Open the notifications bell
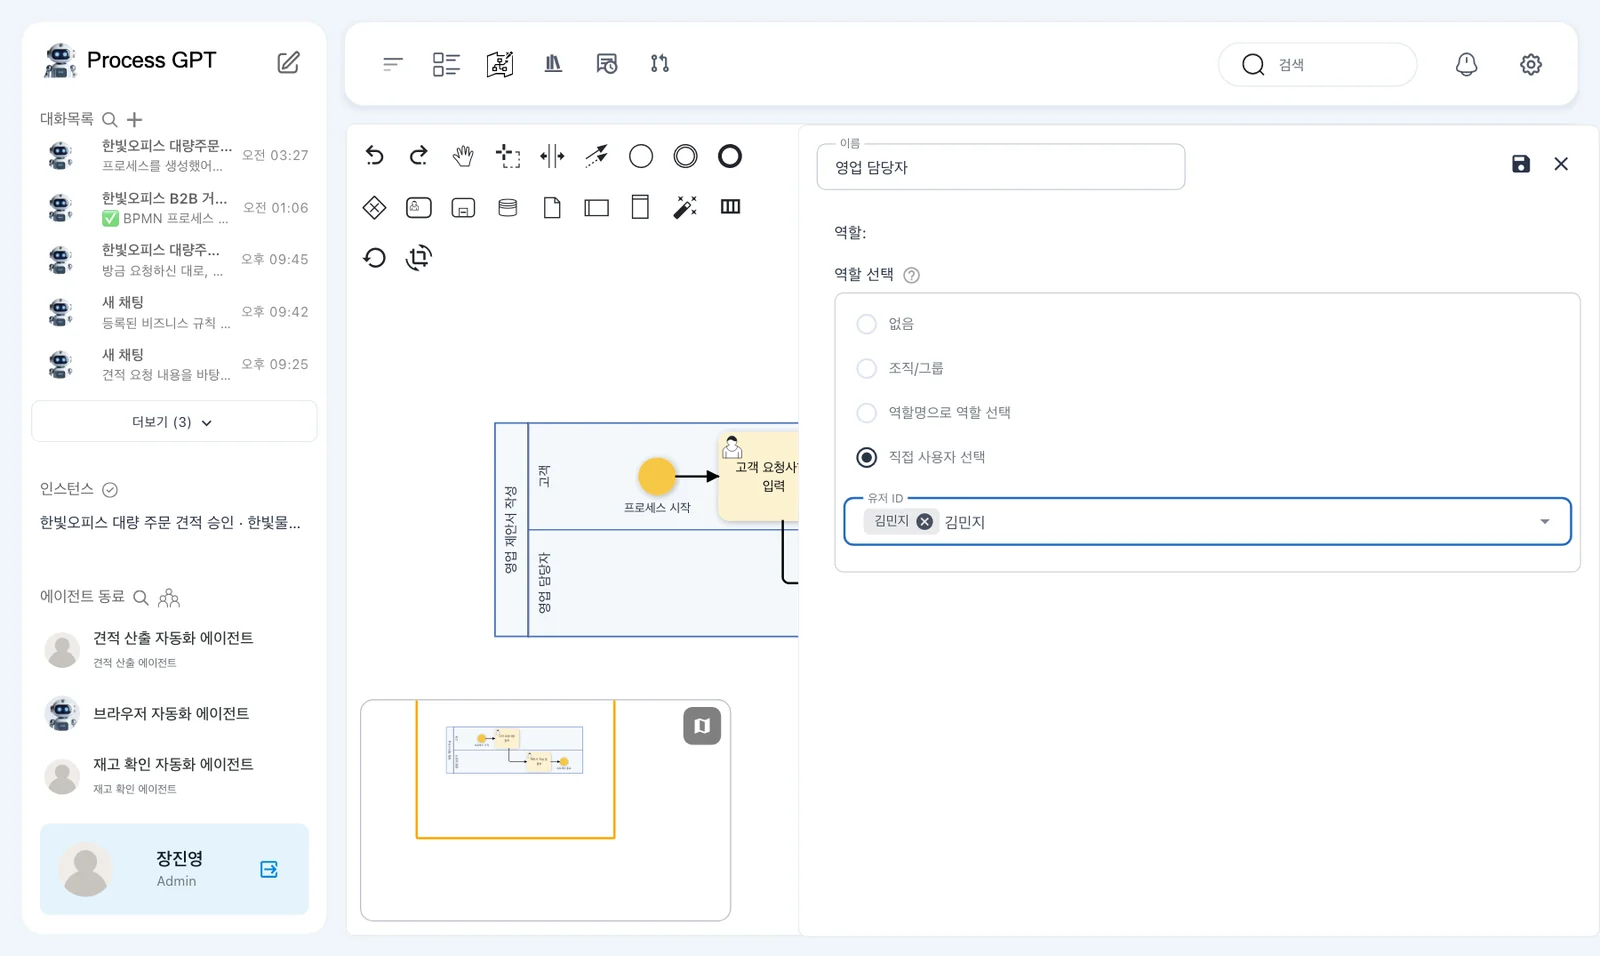The height and width of the screenshot is (956, 1600). (1466, 64)
